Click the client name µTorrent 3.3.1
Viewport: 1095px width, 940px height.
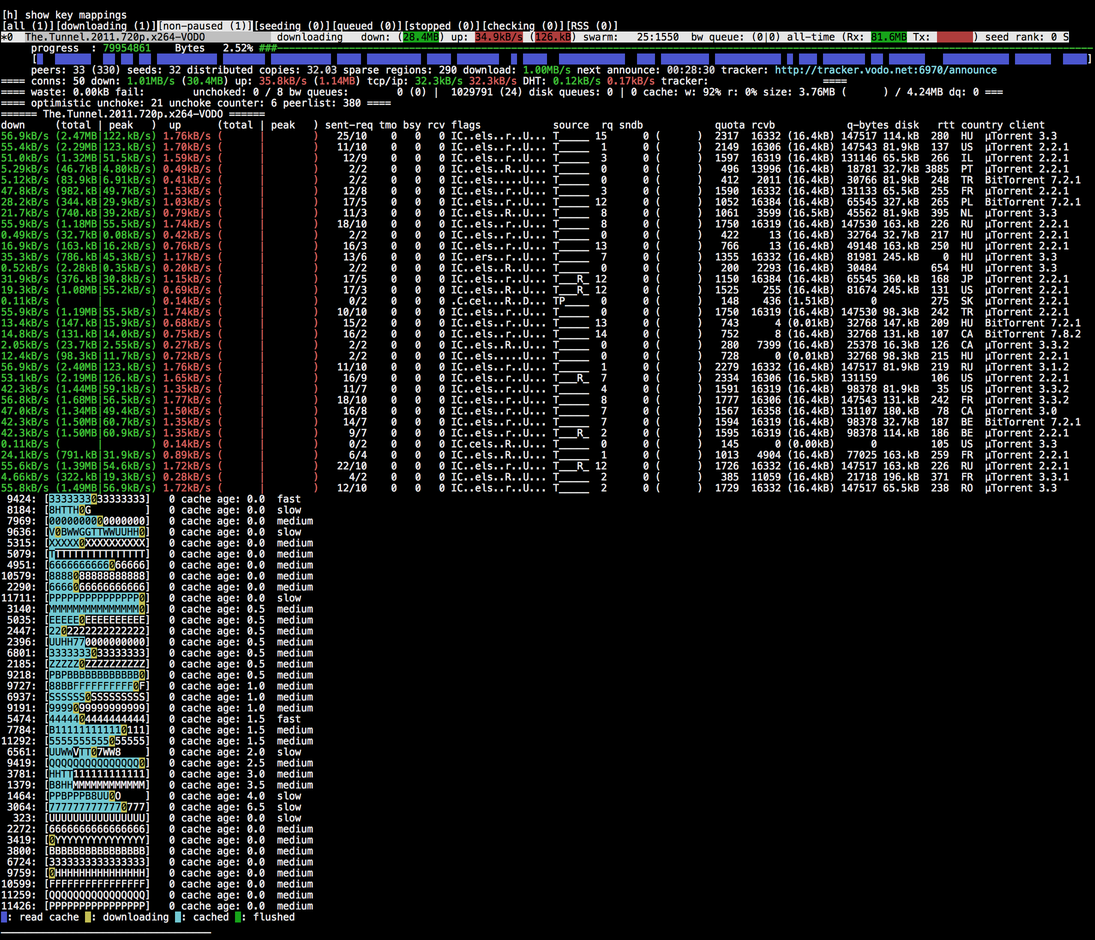tap(1027, 477)
